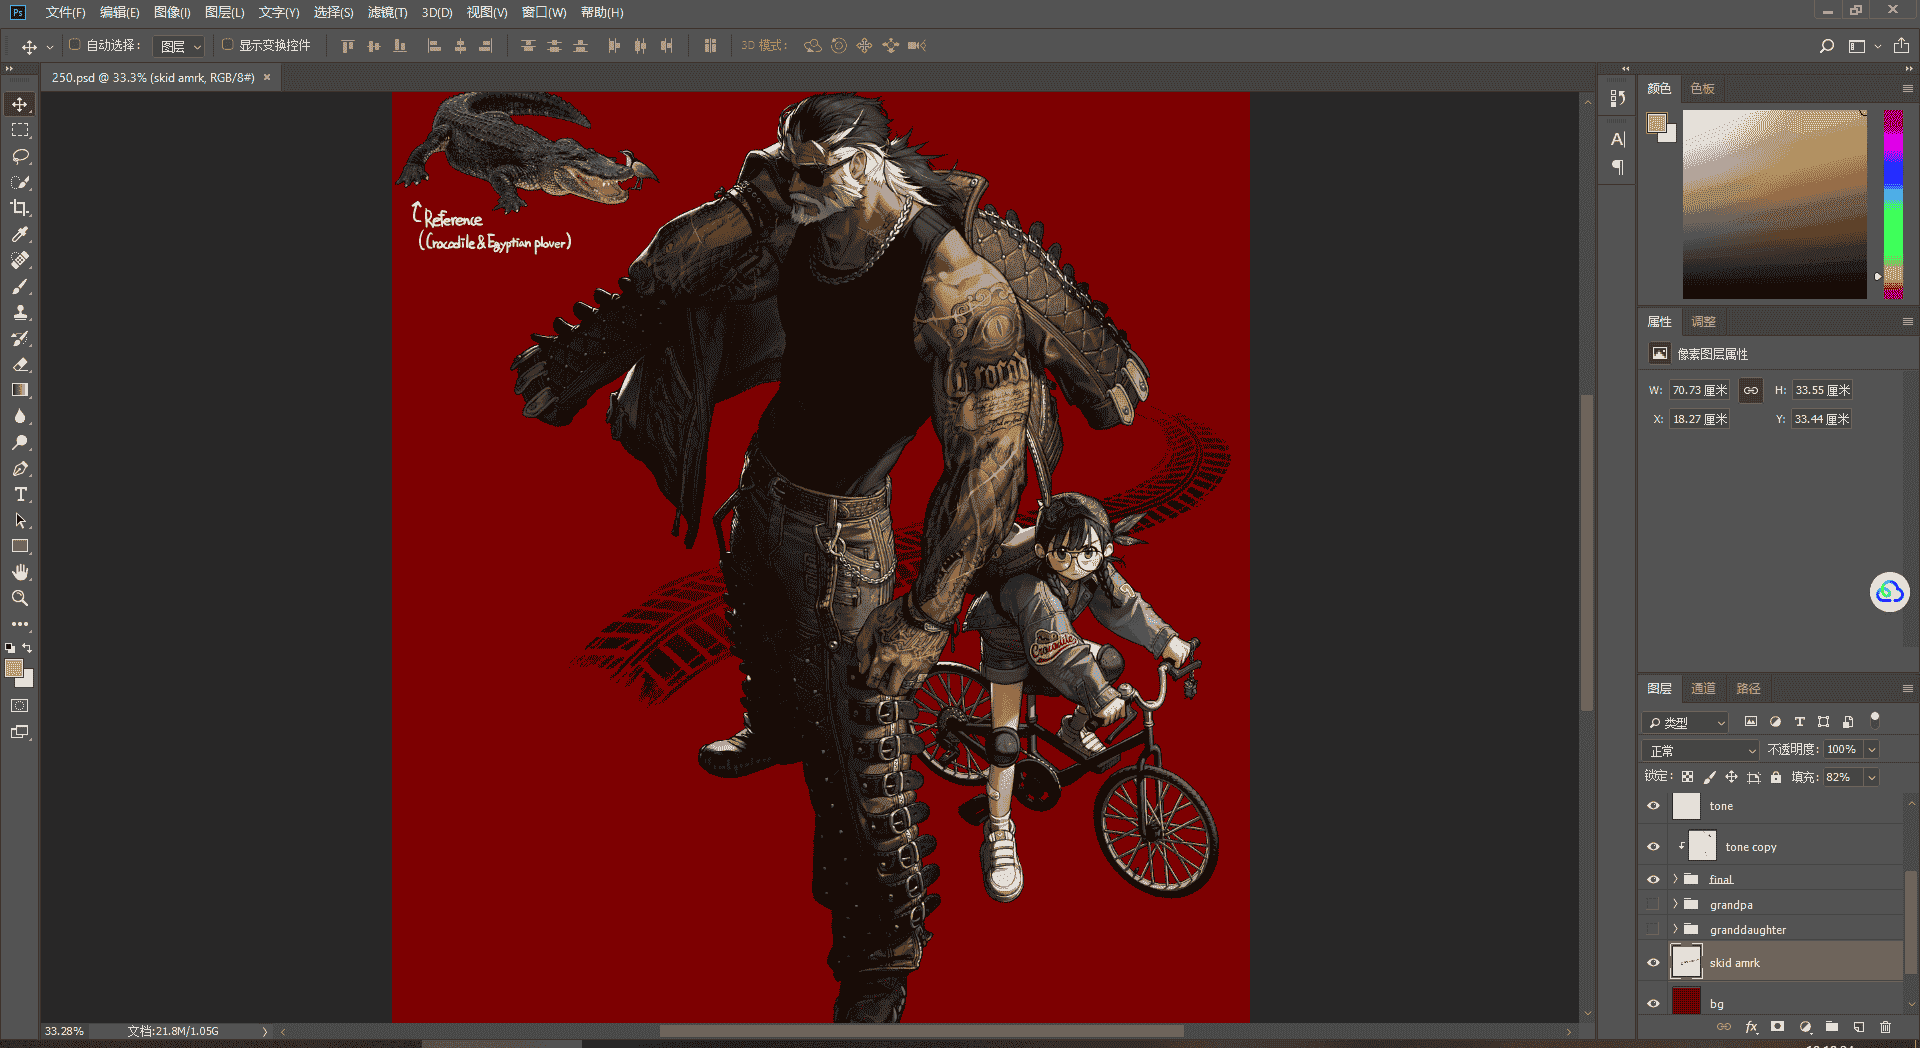Hide the tone layer
Viewport: 1920px width, 1048px height.
(1653, 806)
